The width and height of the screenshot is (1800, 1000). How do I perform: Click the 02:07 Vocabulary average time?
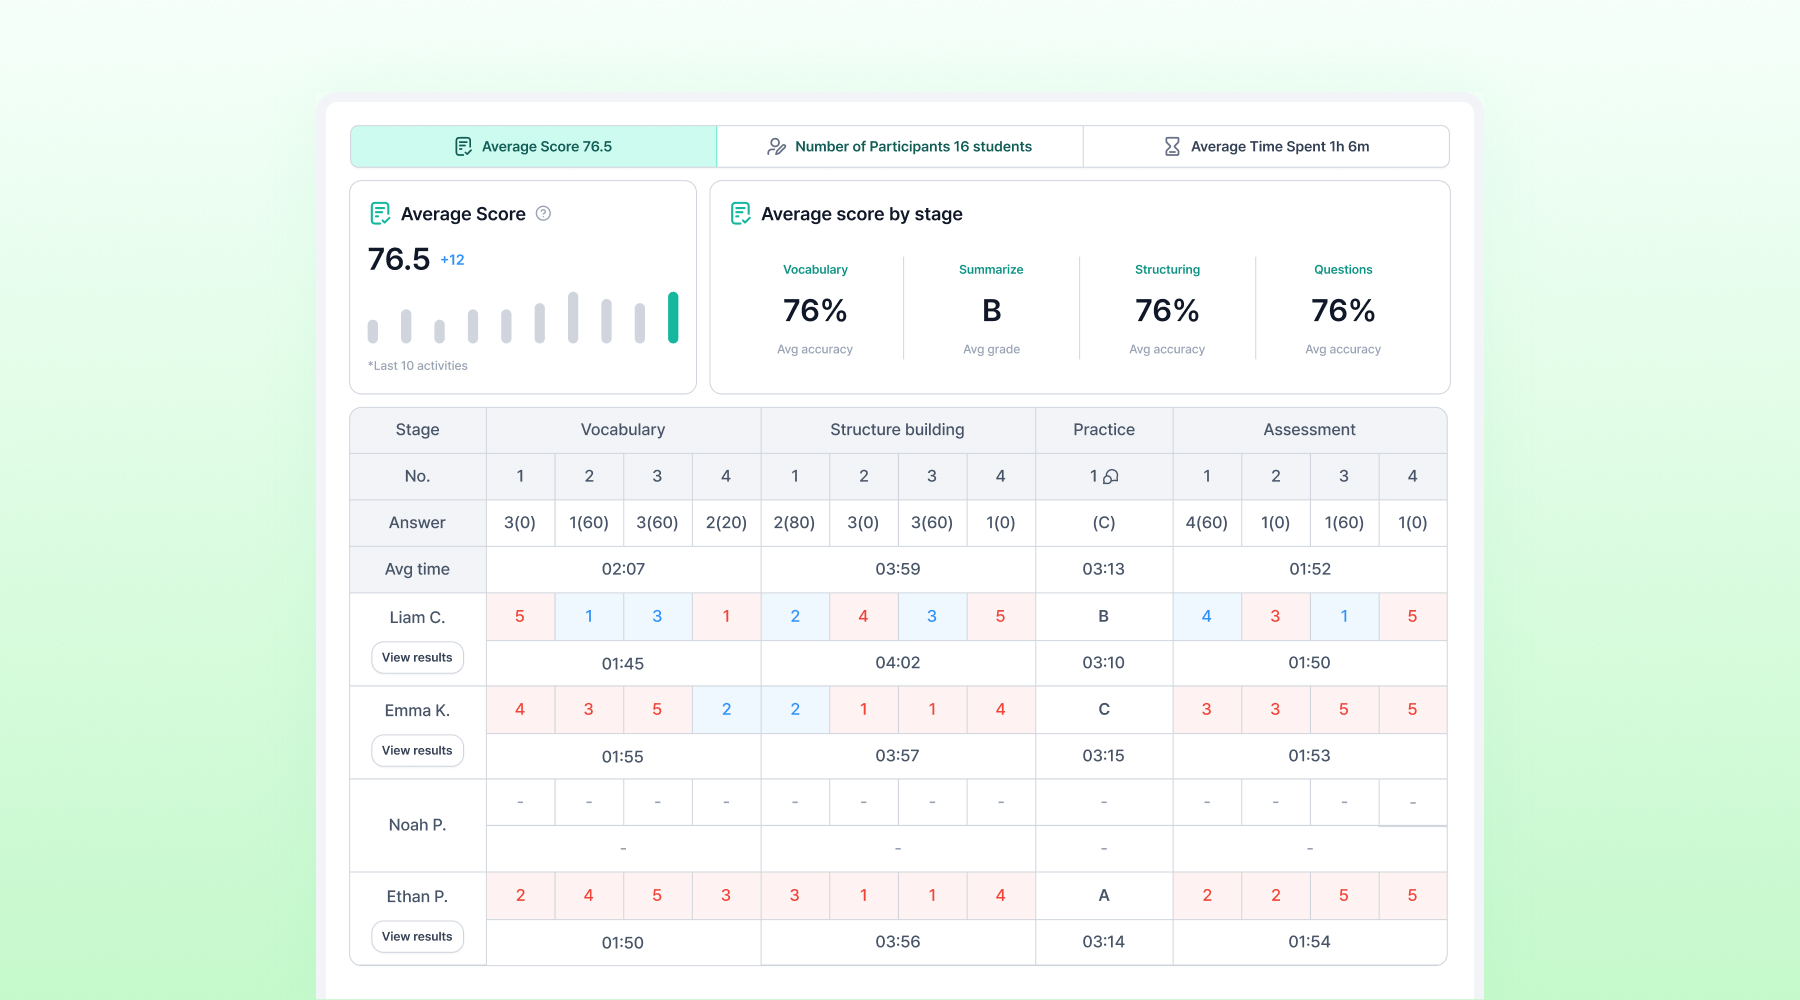pyautogui.click(x=623, y=570)
